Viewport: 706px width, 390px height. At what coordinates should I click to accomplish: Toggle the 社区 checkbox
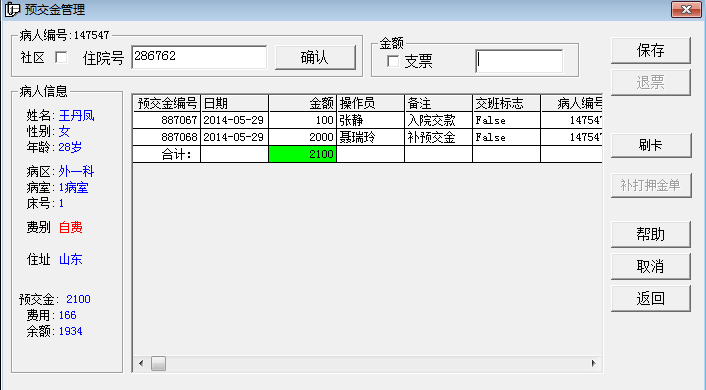(61, 57)
